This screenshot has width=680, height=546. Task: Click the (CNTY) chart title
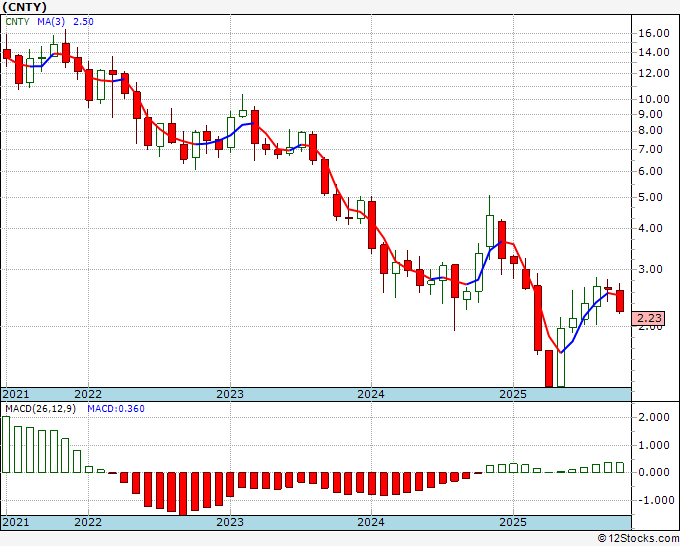click(25, 7)
